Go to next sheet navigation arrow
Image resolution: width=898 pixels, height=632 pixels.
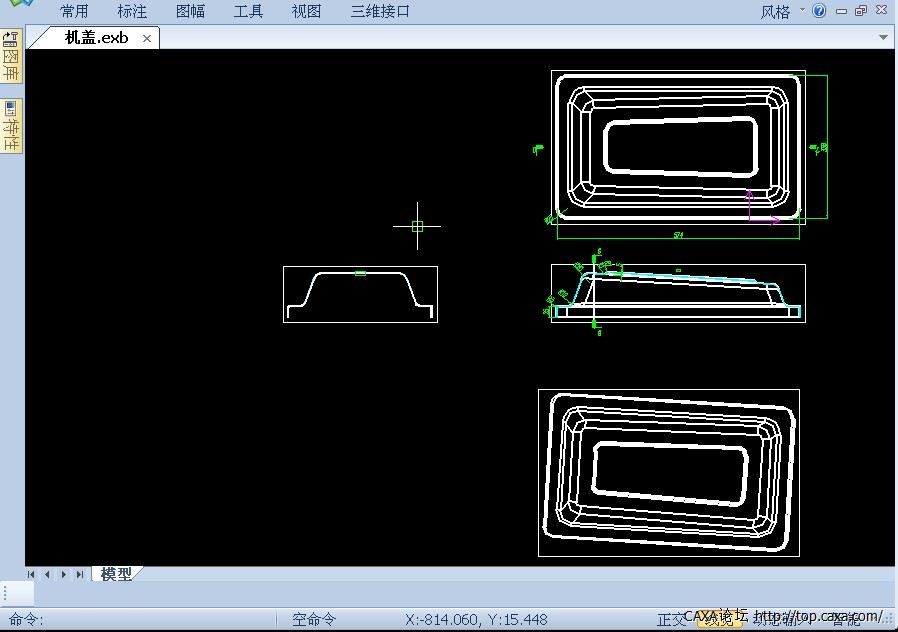click(63, 574)
